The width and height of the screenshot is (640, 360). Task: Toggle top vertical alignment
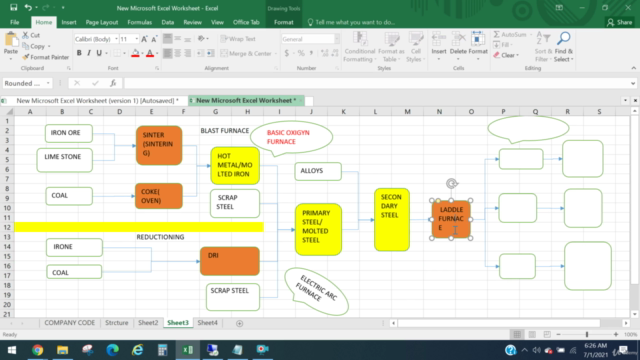click(167, 39)
